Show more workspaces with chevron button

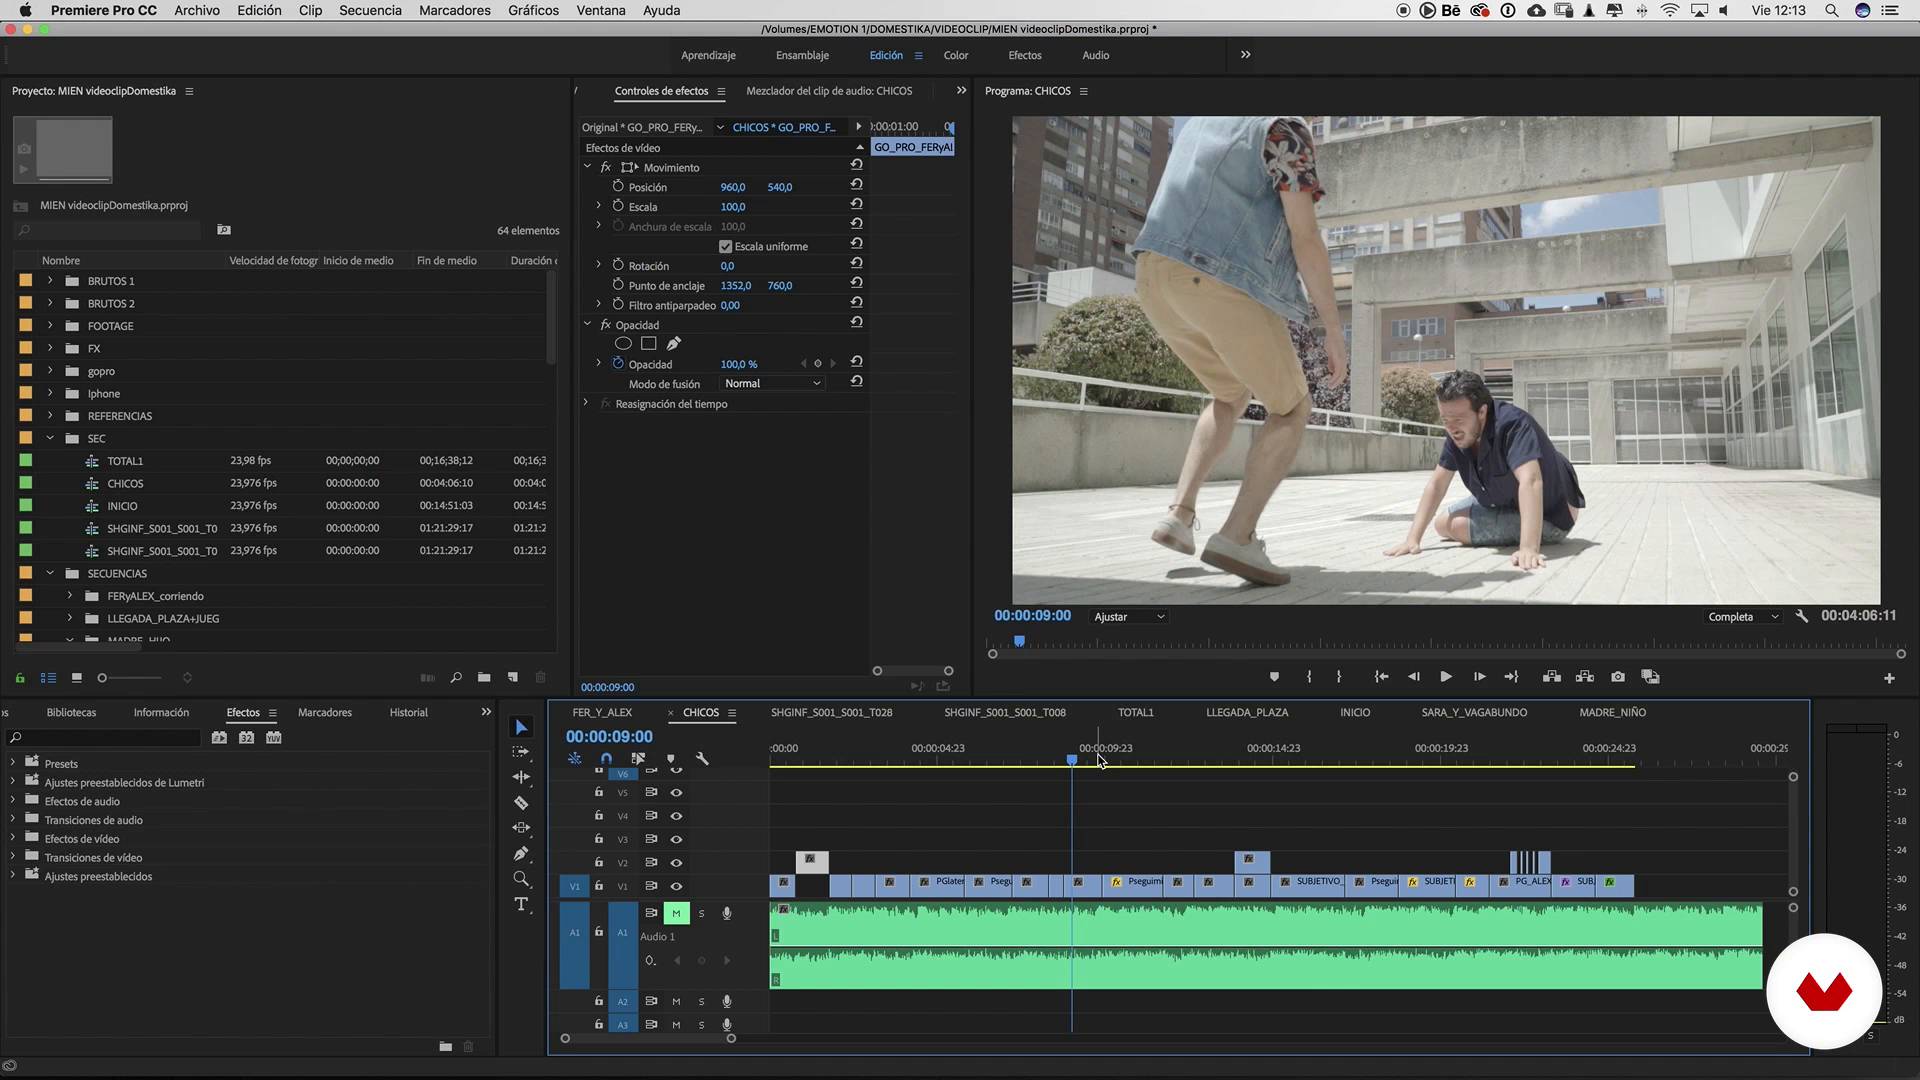coord(1245,55)
